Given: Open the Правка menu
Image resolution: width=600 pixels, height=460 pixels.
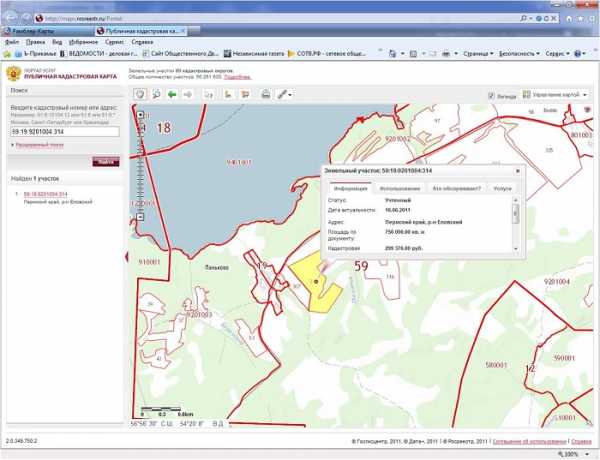Looking at the screenshot, I should click(x=35, y=42).
